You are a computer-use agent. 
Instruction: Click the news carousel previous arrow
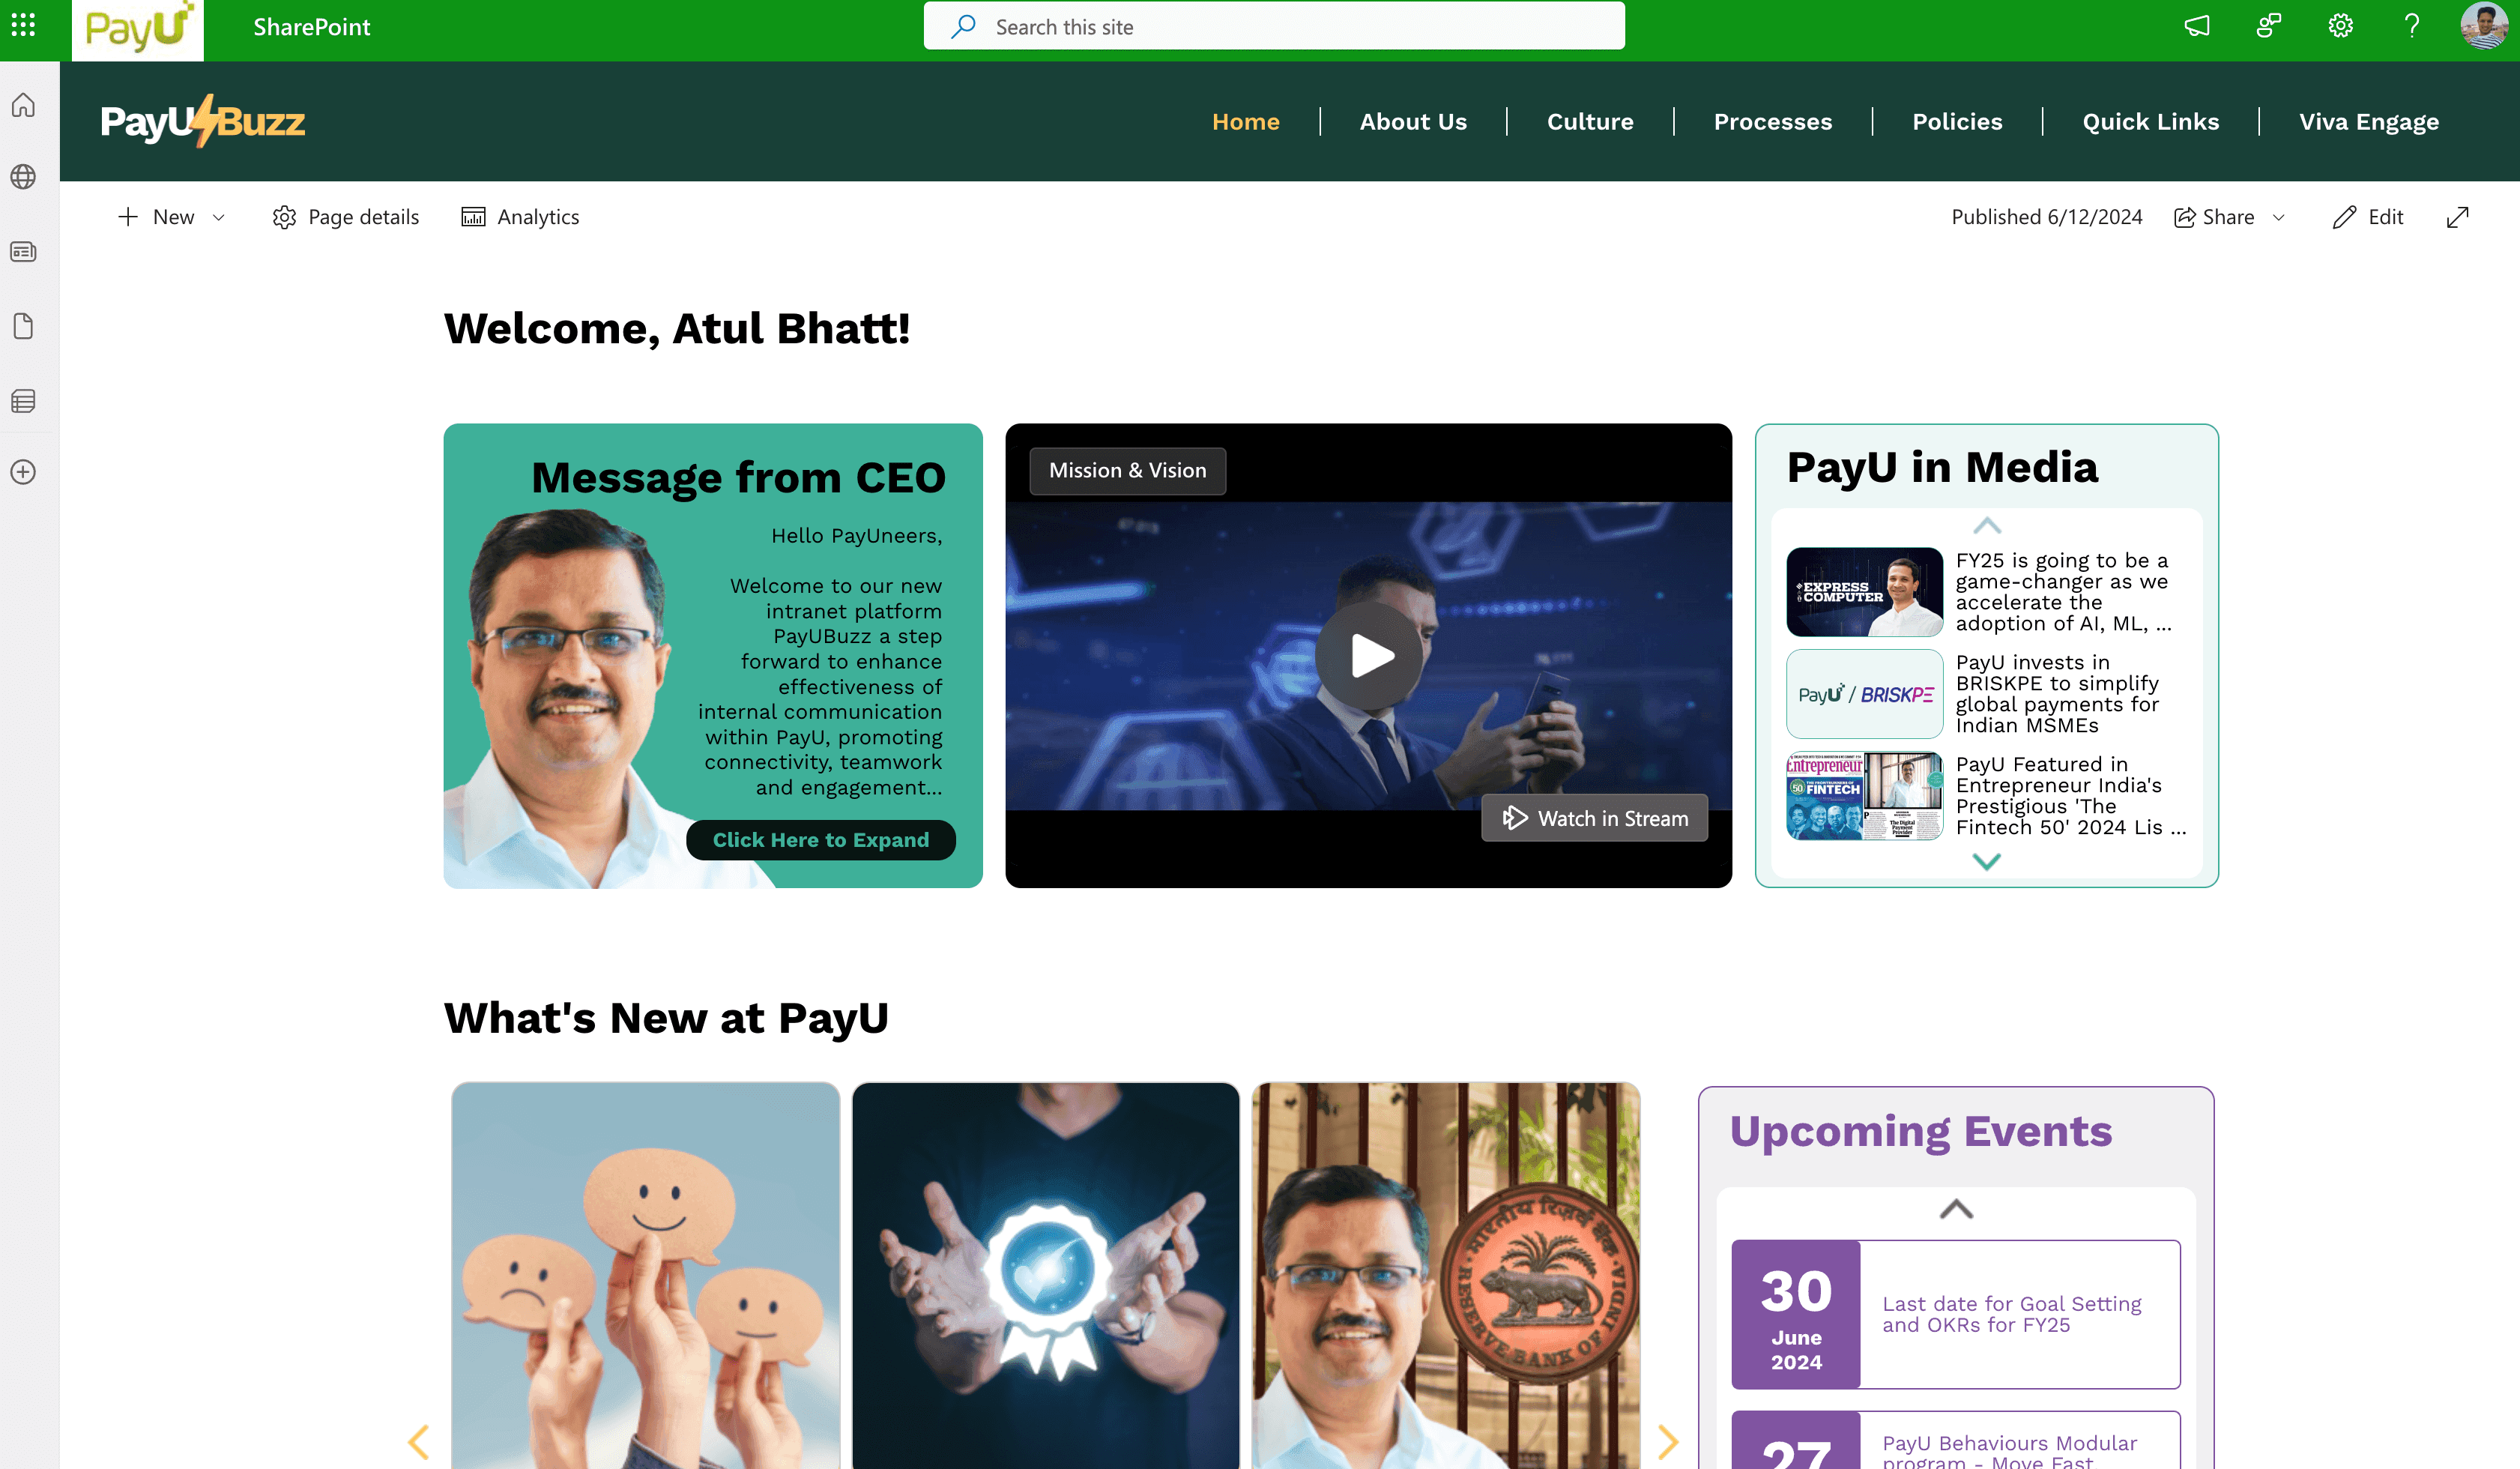(419, 1442)
